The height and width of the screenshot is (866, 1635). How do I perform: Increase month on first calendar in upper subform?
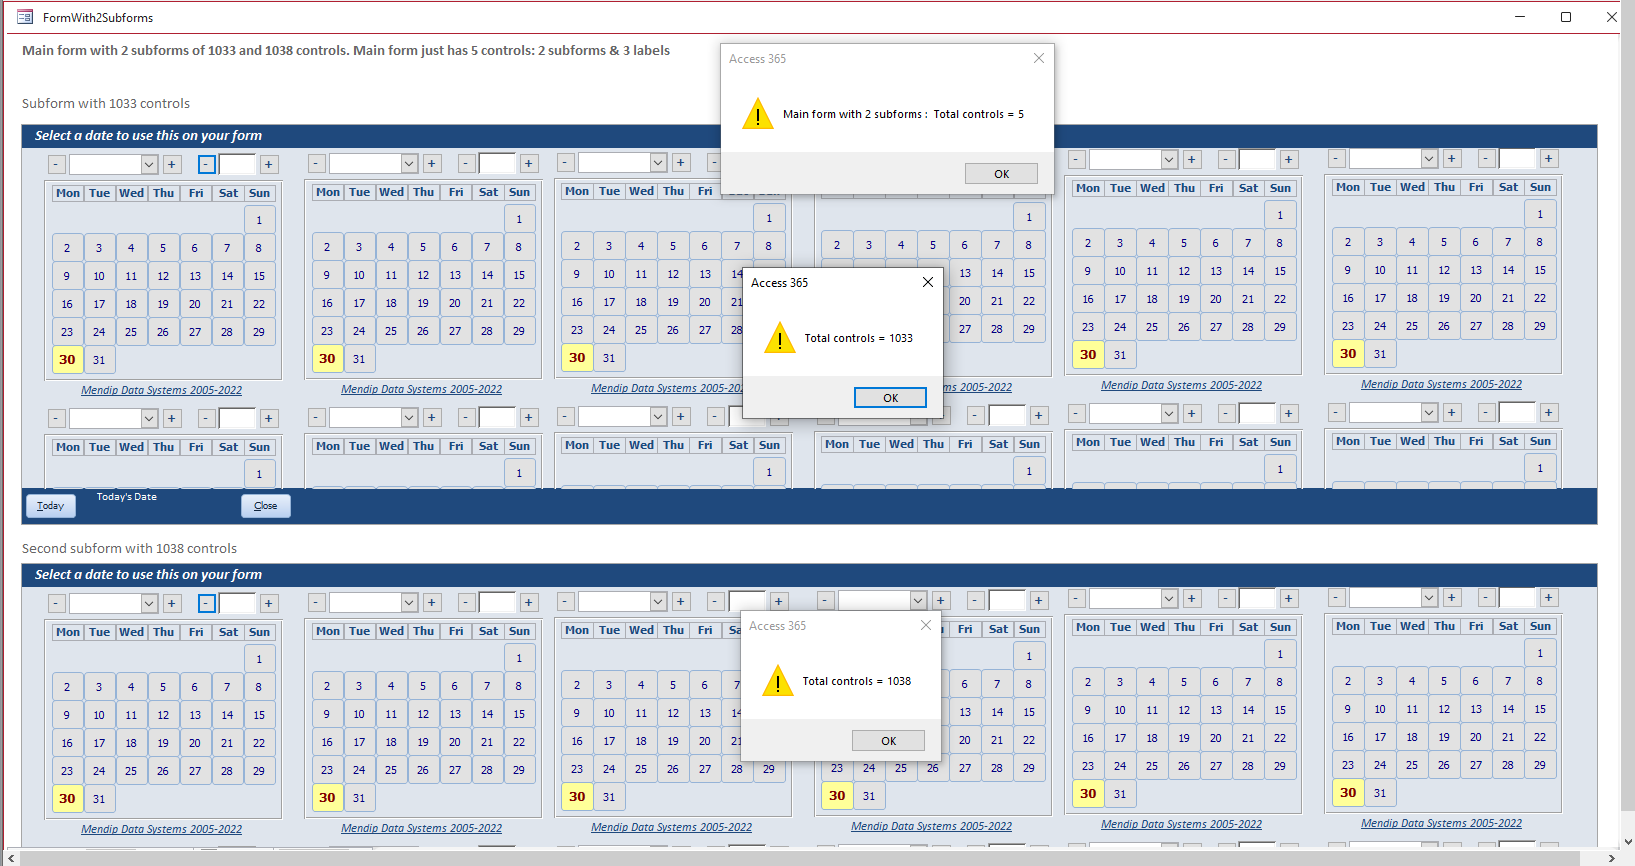pyautogui.click(x=172, y=164)
